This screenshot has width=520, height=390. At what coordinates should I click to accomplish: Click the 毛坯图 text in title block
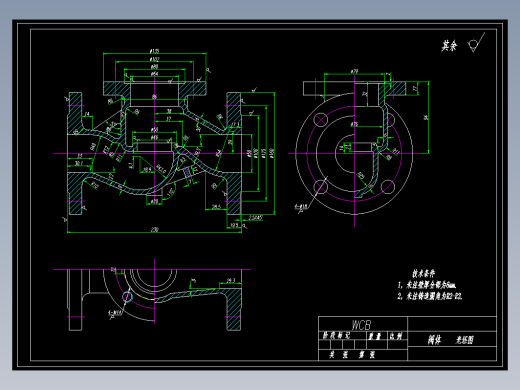pos(464,340)
